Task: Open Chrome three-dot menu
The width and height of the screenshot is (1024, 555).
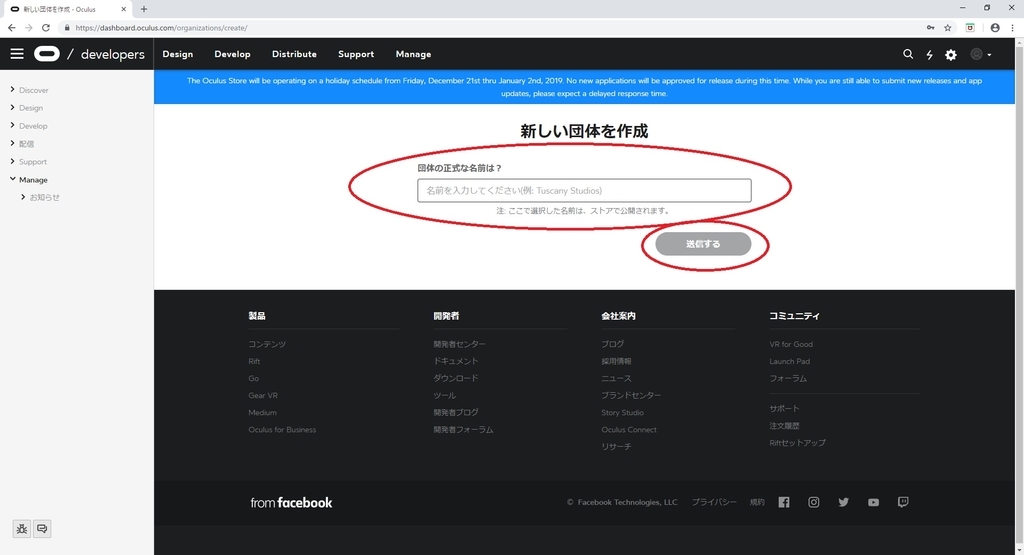Action: [1012, 27]
